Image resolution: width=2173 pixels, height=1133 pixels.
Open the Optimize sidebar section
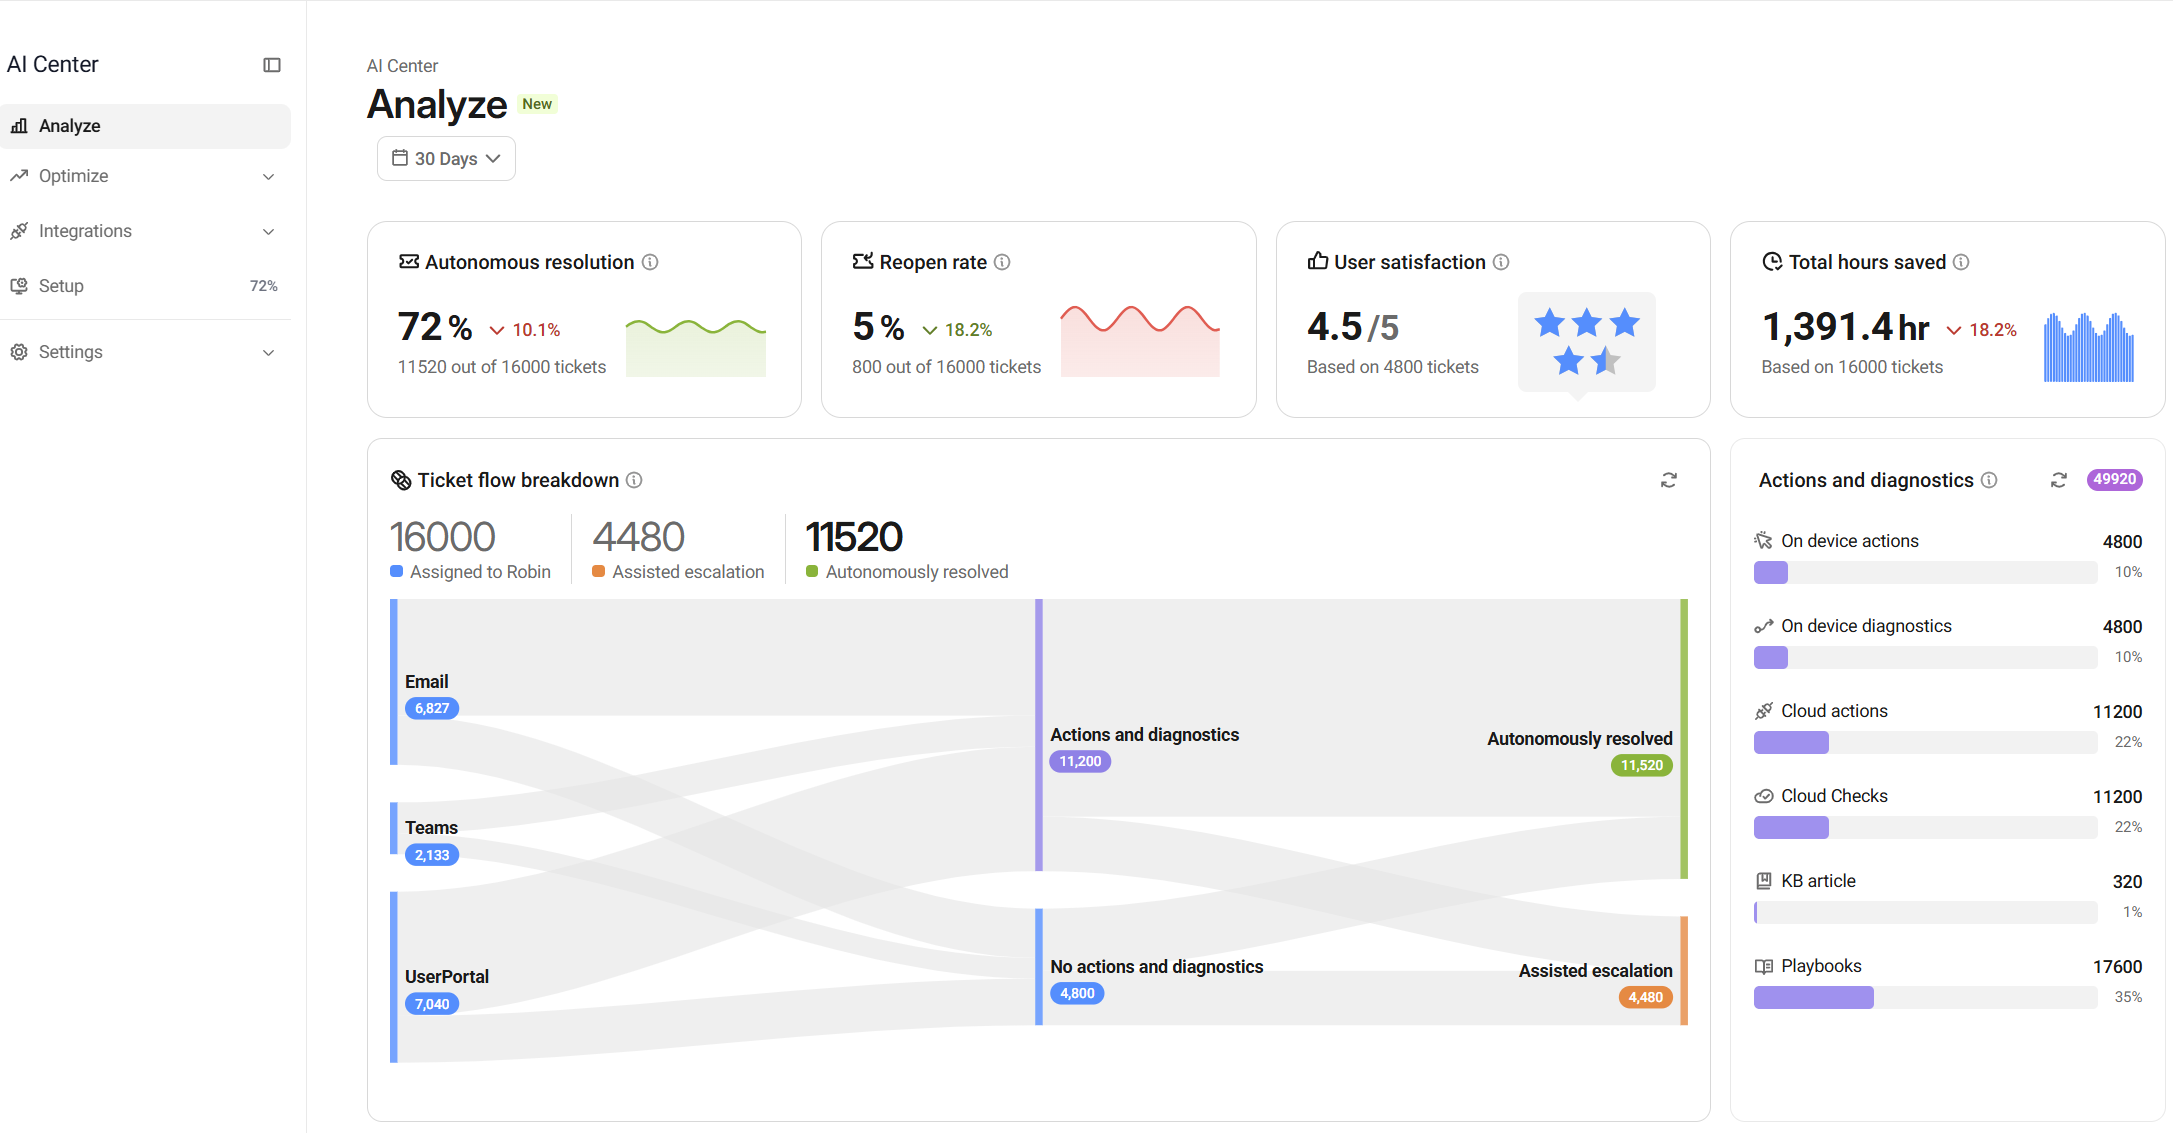(145, 176)
